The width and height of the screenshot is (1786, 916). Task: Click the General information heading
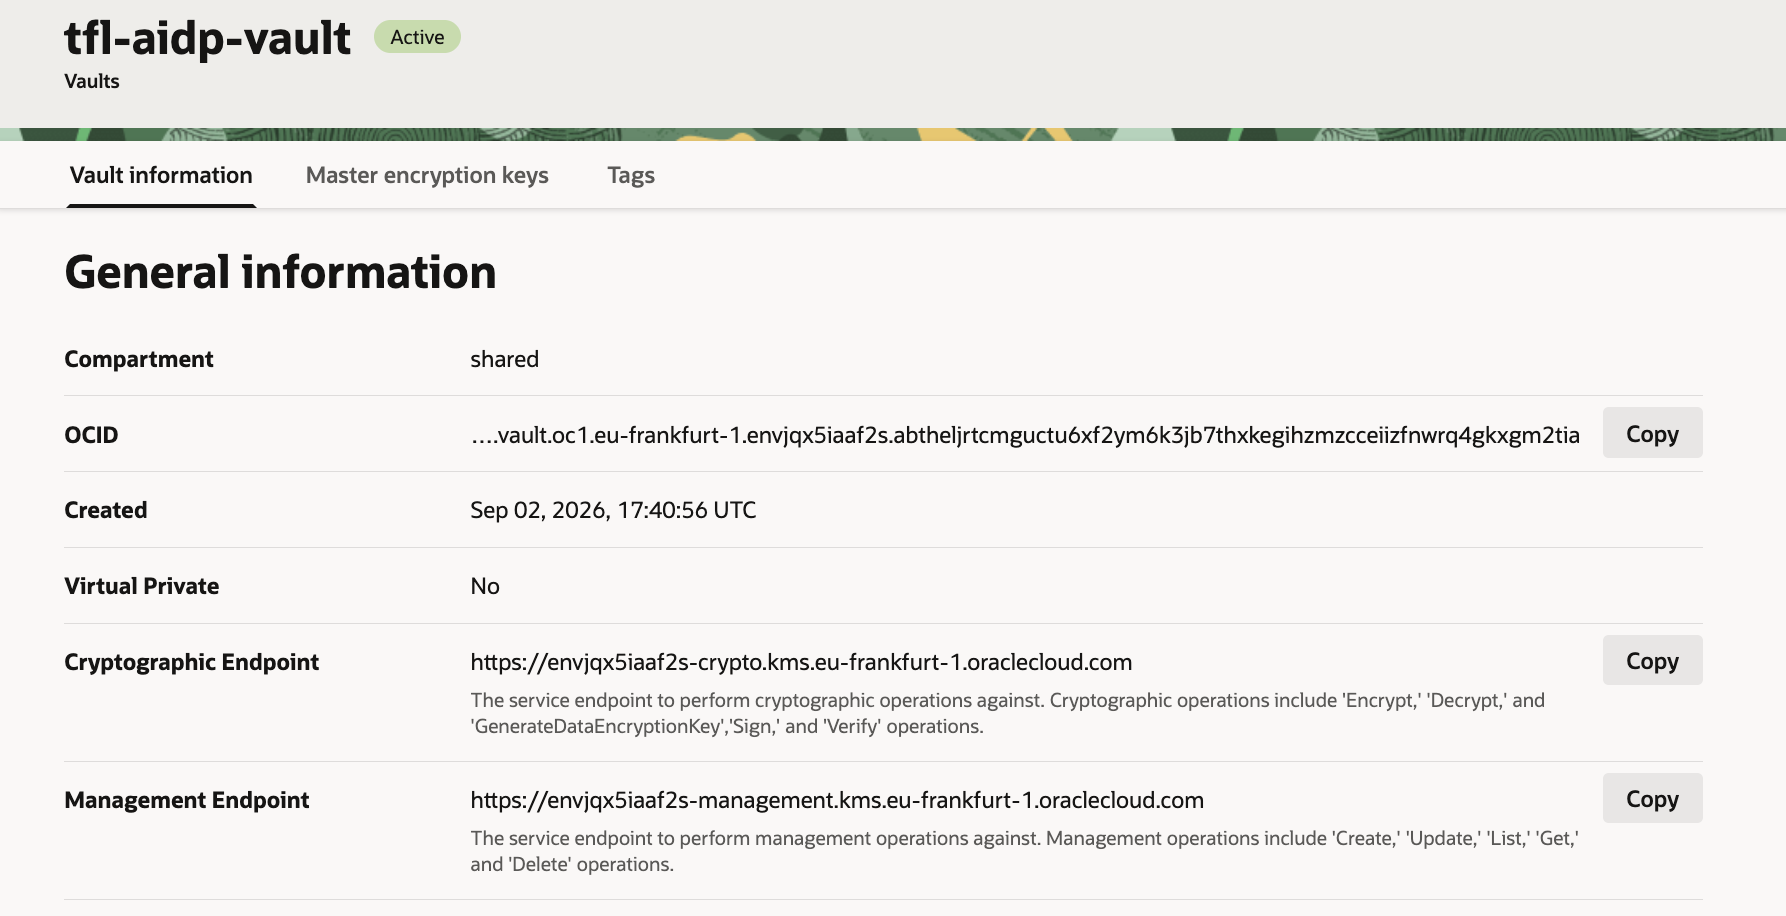point(280,272)
